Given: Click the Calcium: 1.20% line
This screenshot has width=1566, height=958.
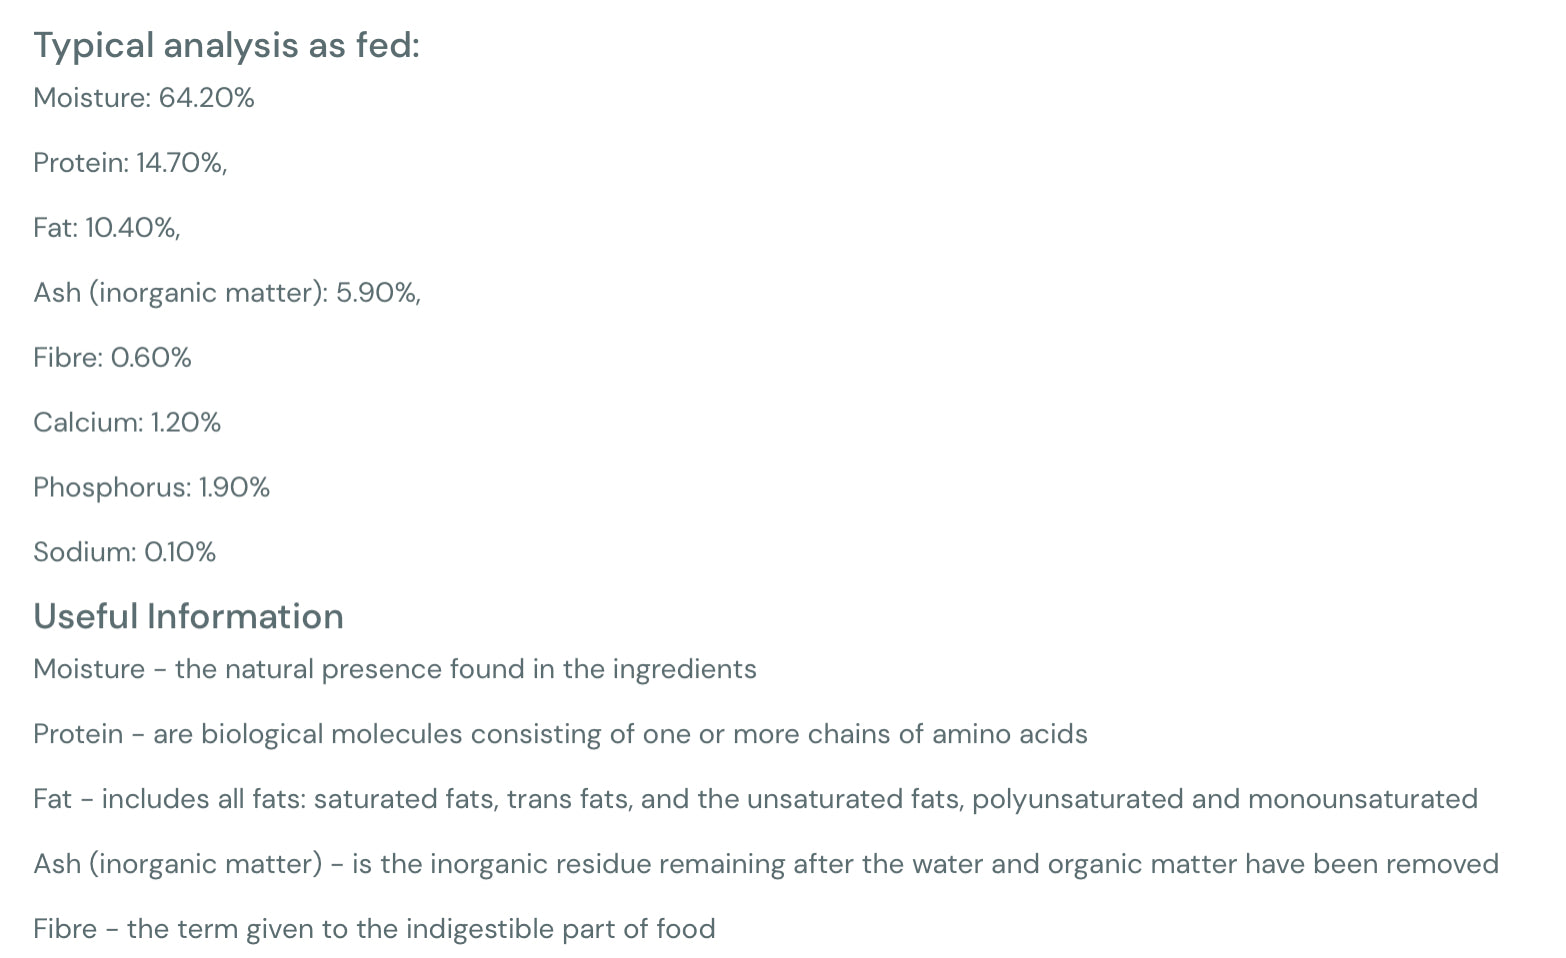Looking at the screenshot, I should 127,423.
